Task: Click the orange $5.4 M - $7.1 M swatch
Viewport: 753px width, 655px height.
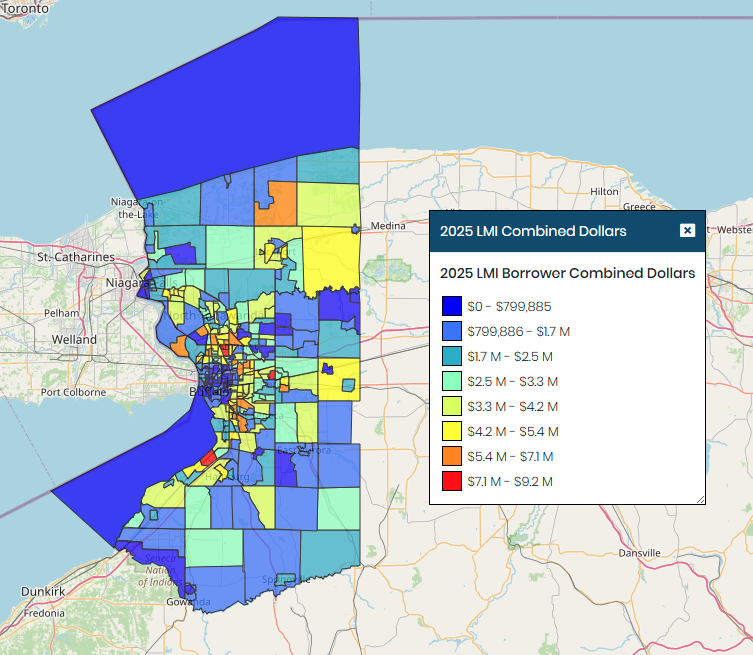Action: (451, 456)
